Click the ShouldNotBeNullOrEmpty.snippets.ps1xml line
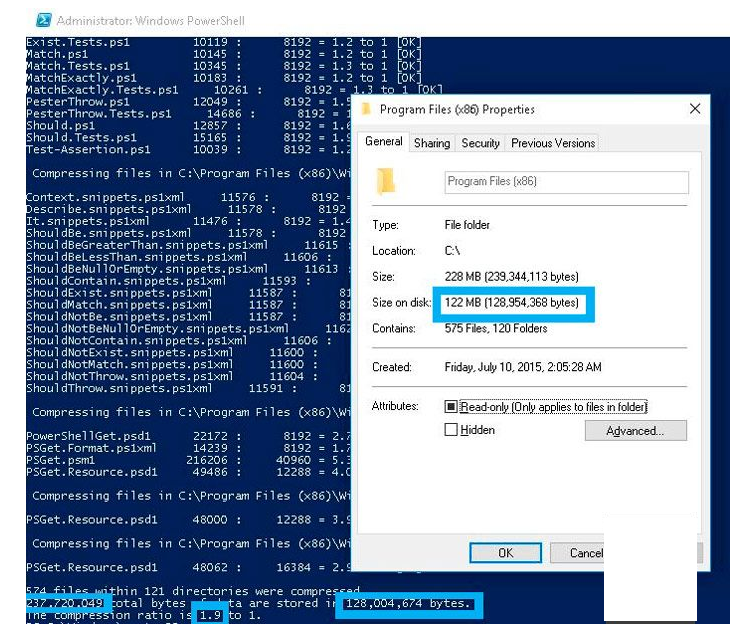The height and width of the screenshot is (626, 735). click(188, 329)
